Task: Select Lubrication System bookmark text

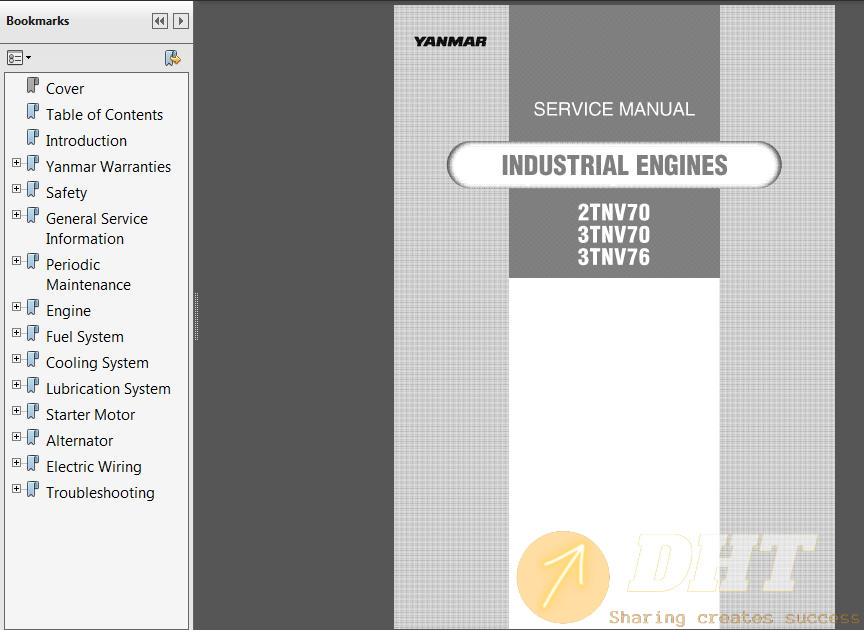Action: pos(109,389)
